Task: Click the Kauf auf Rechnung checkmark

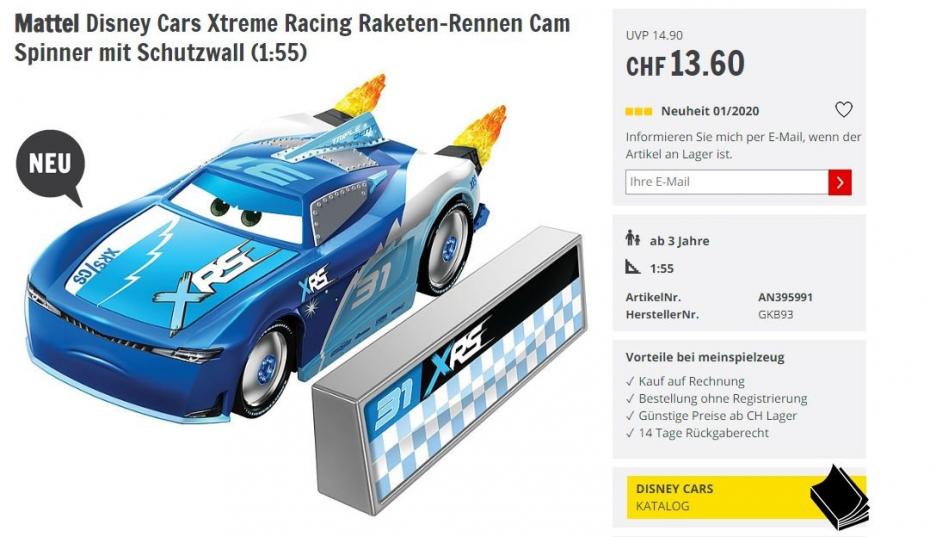Action: [x=630, y=381]
